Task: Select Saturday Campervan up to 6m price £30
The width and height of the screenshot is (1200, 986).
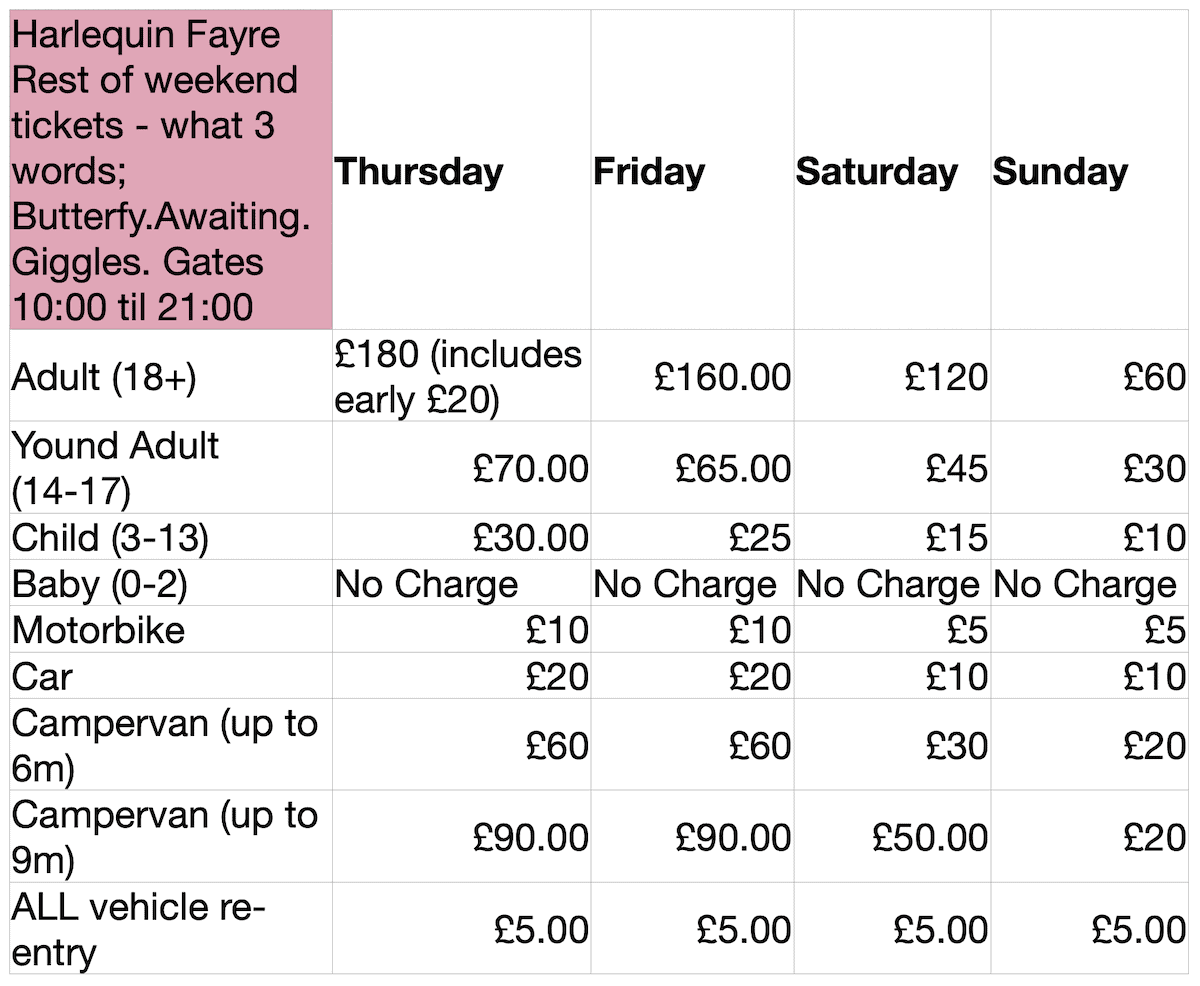Action: point(892,745)
